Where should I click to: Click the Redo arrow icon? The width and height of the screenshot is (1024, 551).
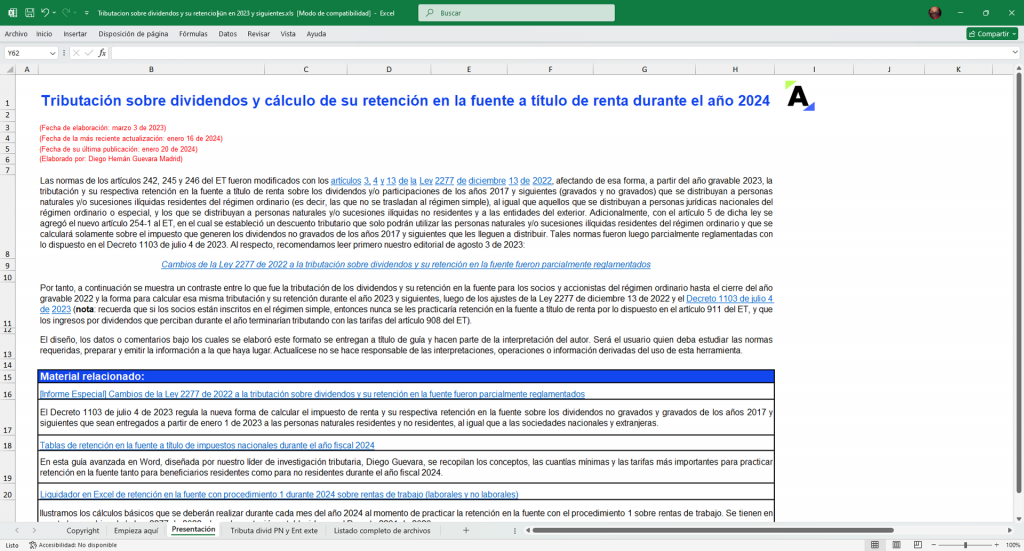pyautogui.click(x=66, y=12)
